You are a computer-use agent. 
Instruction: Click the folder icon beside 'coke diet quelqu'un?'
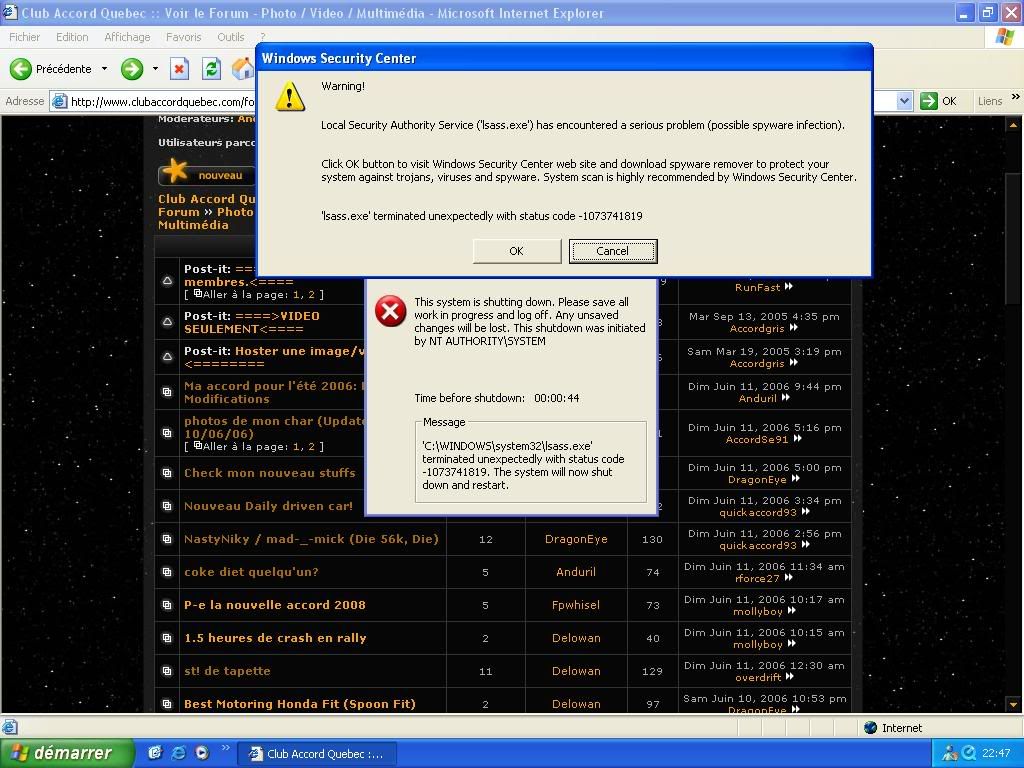[167, 572]
